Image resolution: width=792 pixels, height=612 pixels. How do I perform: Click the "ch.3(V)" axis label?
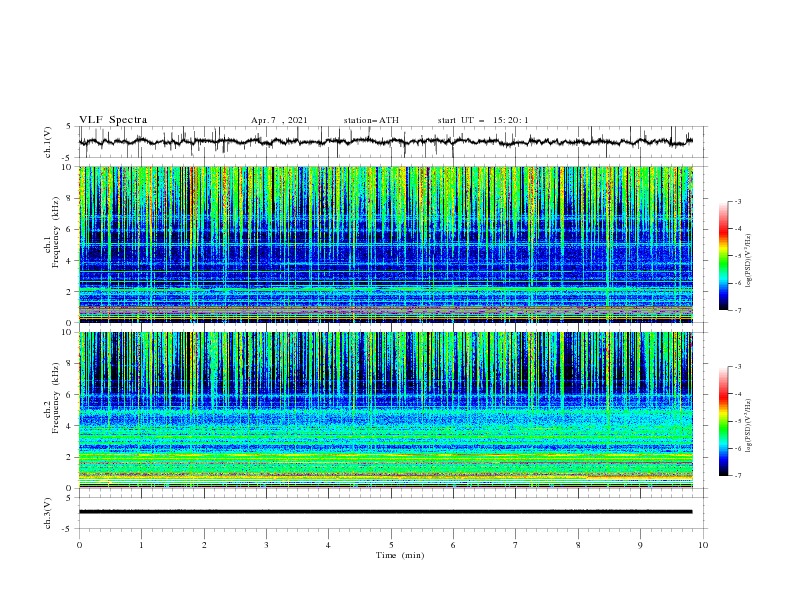coord(48,513)
